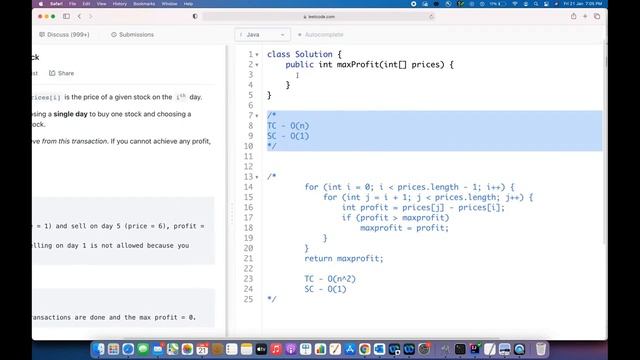Click the Share link in problem panel

62,73
